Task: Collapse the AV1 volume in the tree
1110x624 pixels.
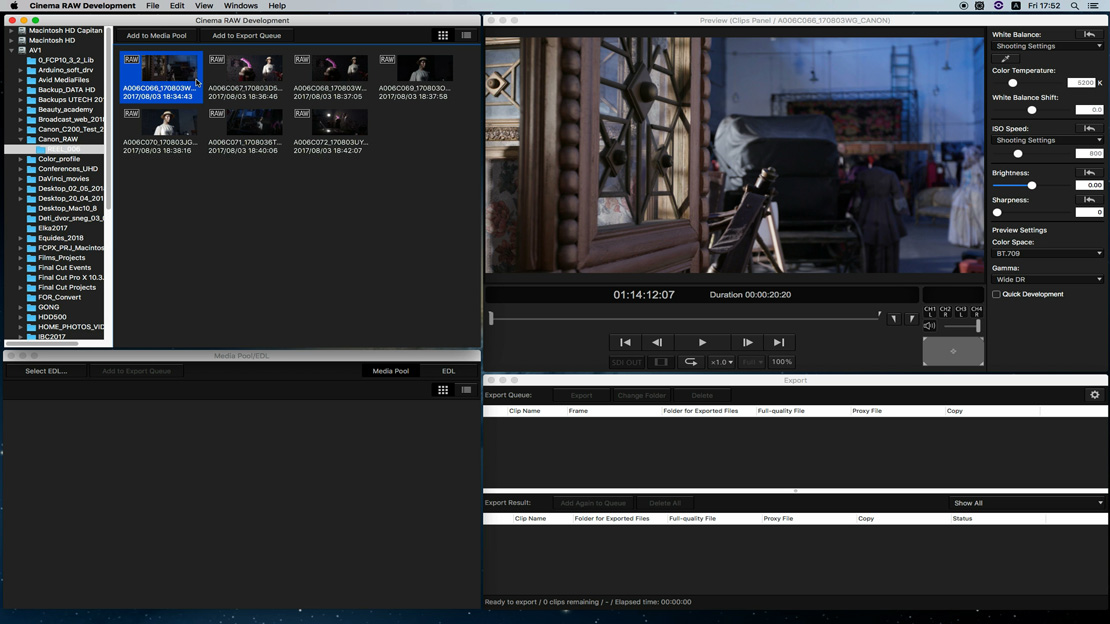Action: point(11,50)
